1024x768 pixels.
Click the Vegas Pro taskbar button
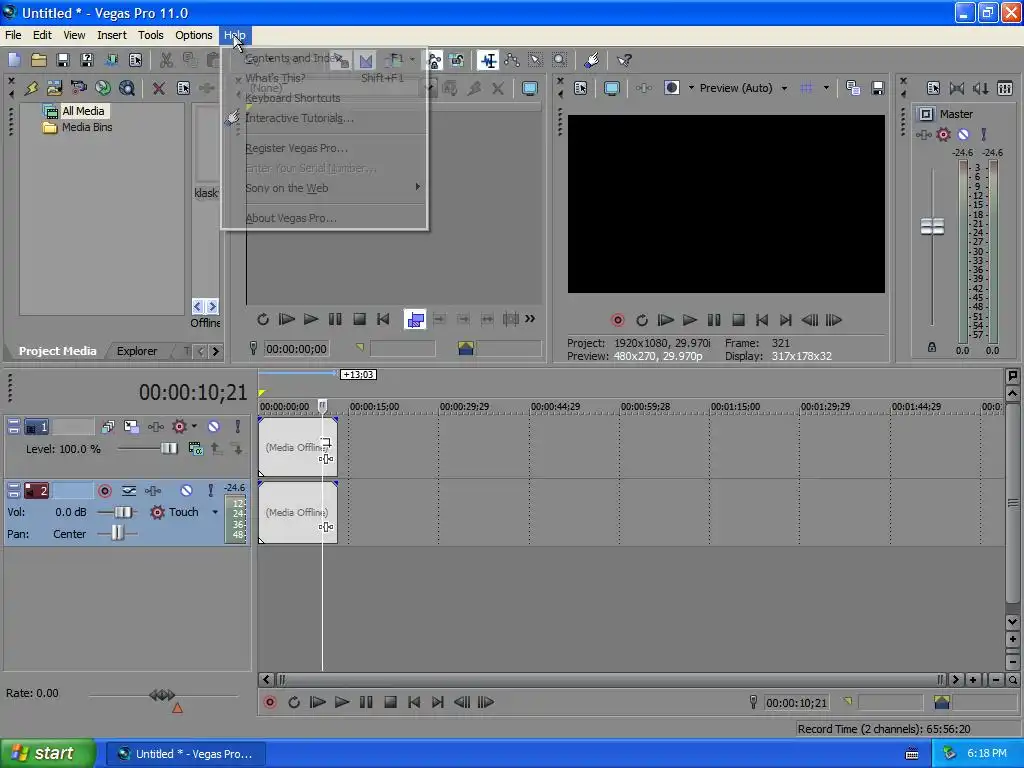[x=186, y=754]
